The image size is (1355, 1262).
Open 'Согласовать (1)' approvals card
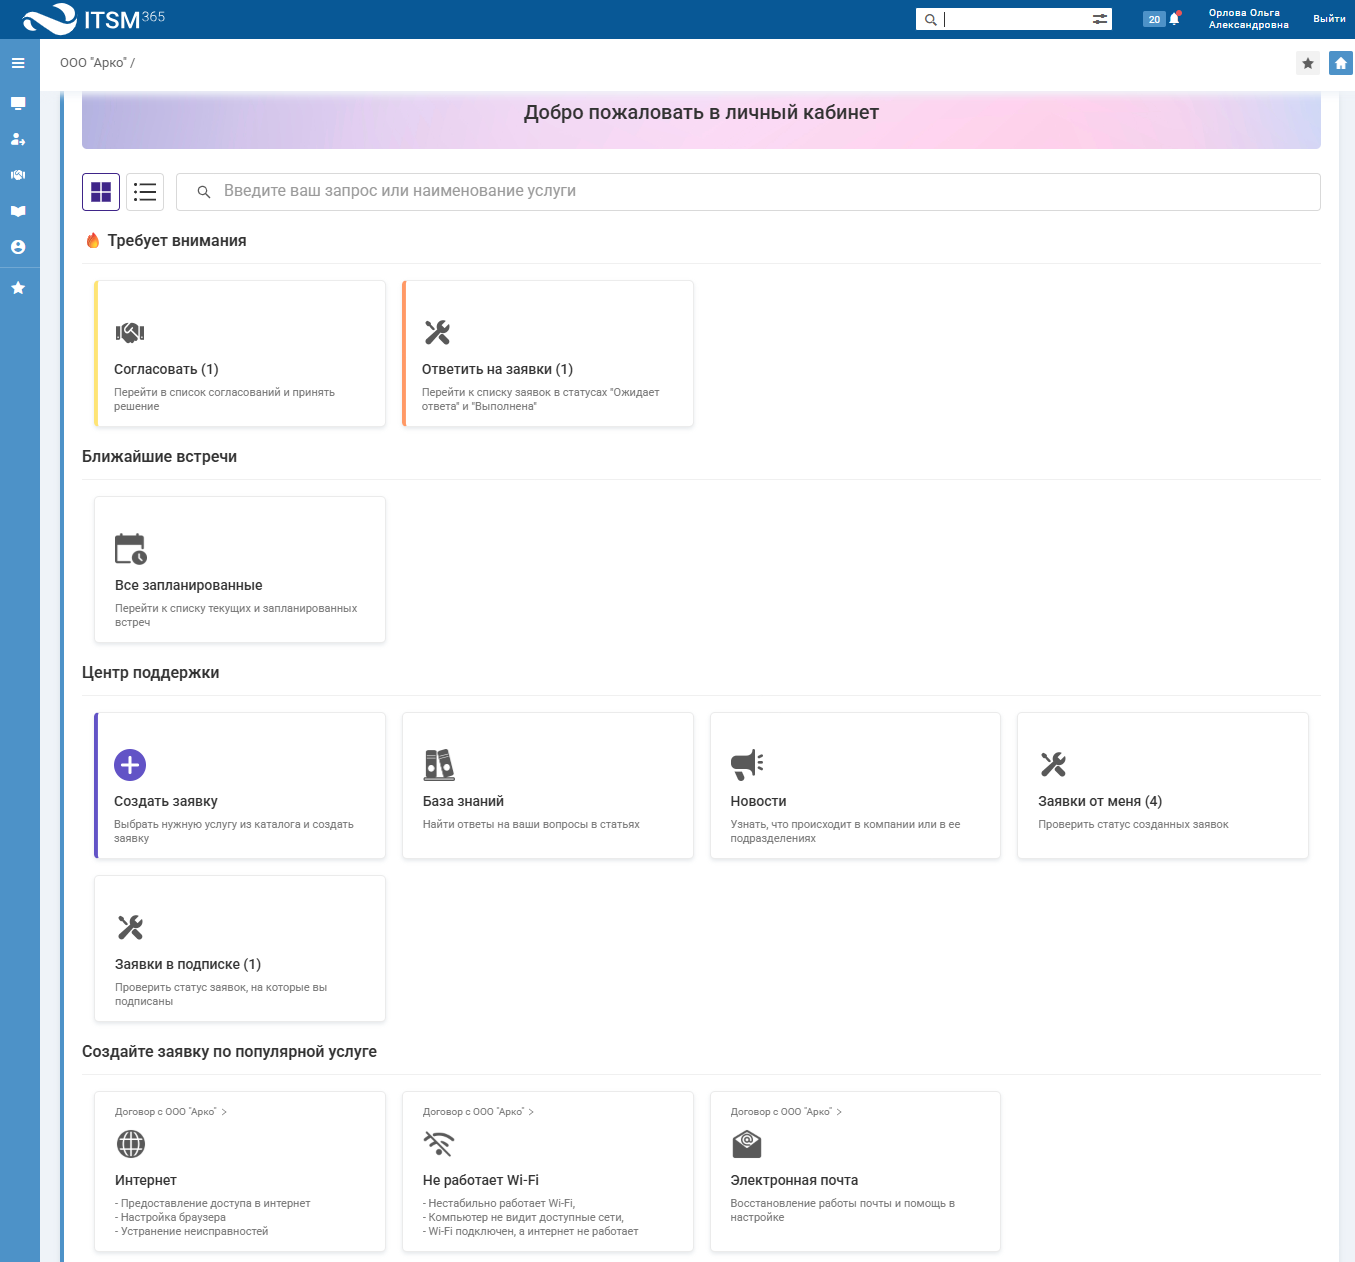pos(240,354)
